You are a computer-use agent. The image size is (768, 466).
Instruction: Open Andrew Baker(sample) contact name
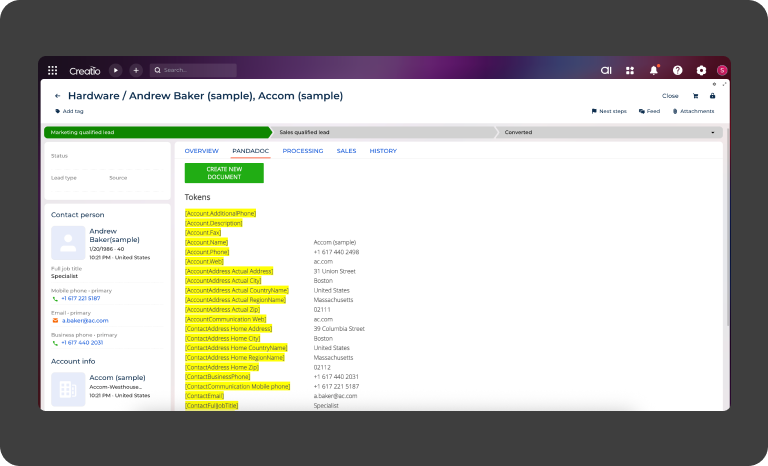coord(114,235)
